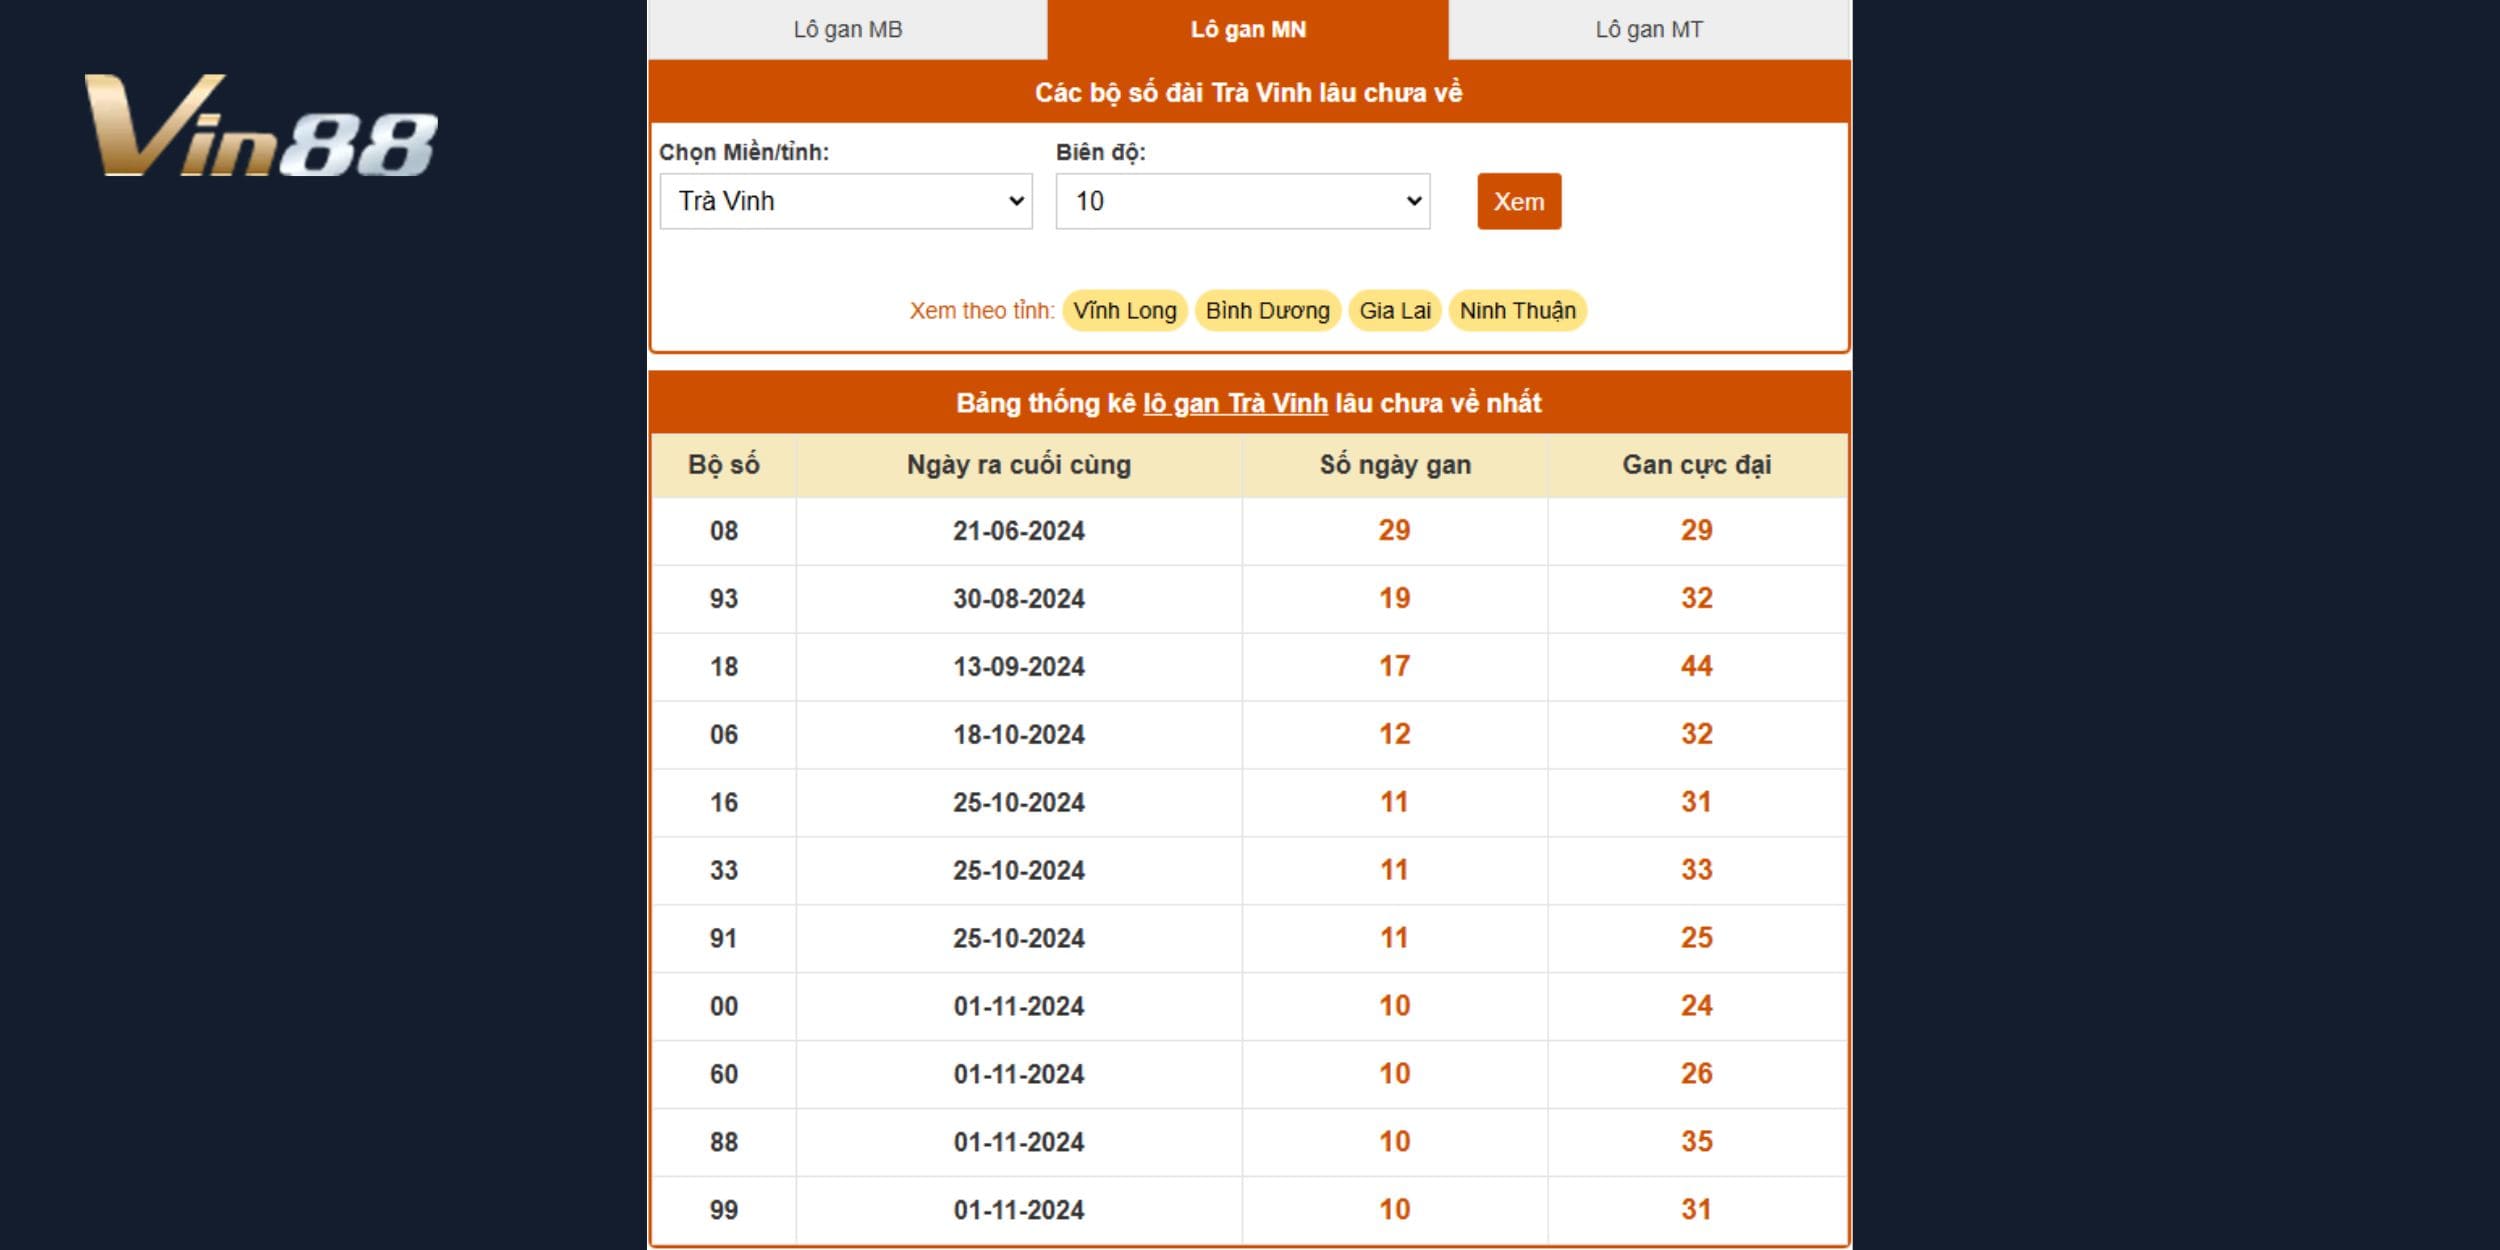Screen dimensions: 2500x1250
Task: Click Gan cực đại 32 in row 06
Action: click(x=1697, y=734)
